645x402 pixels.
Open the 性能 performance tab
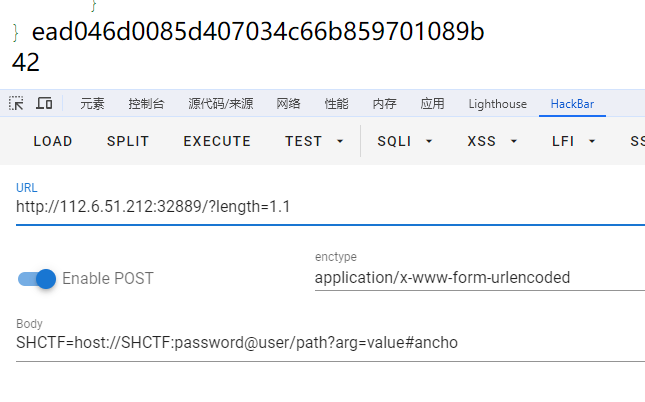click(x=336, y=104)
